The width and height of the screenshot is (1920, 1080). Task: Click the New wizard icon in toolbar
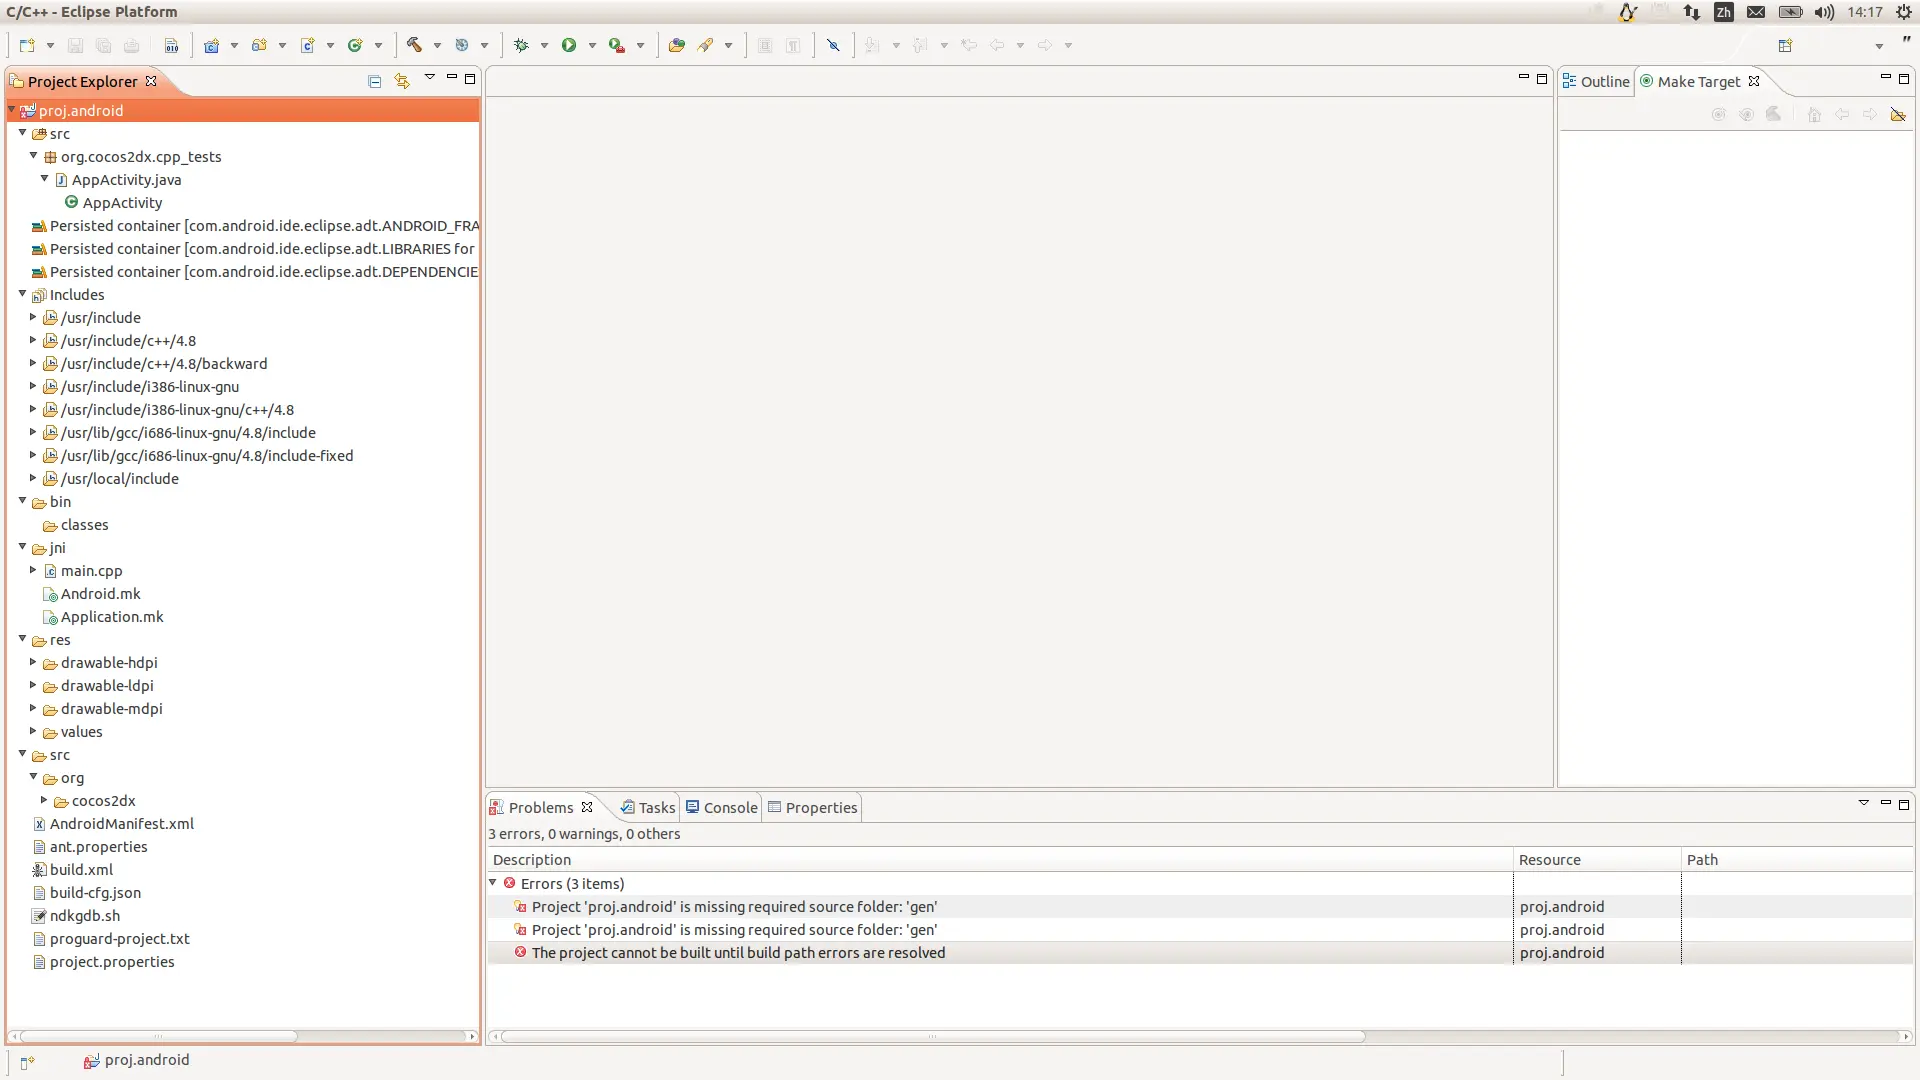(27, 46)
